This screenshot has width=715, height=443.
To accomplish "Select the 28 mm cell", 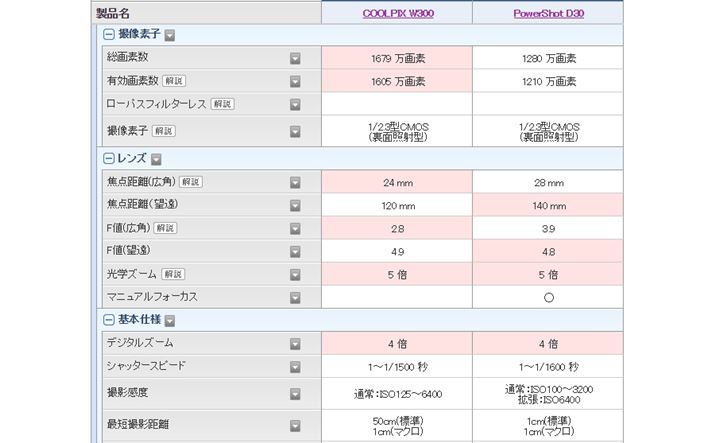I will pyautogui.click(x=548, y=182).
